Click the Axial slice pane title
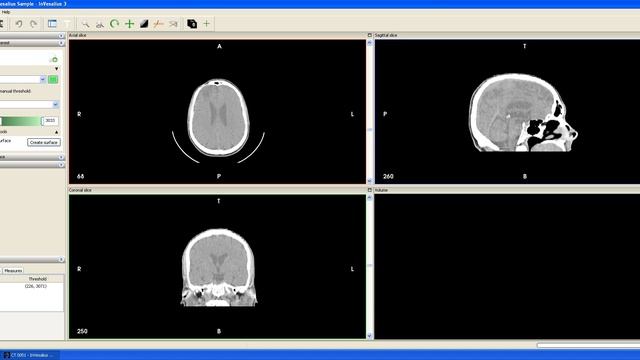Viewport: 640px width, 360px height. 78,36
